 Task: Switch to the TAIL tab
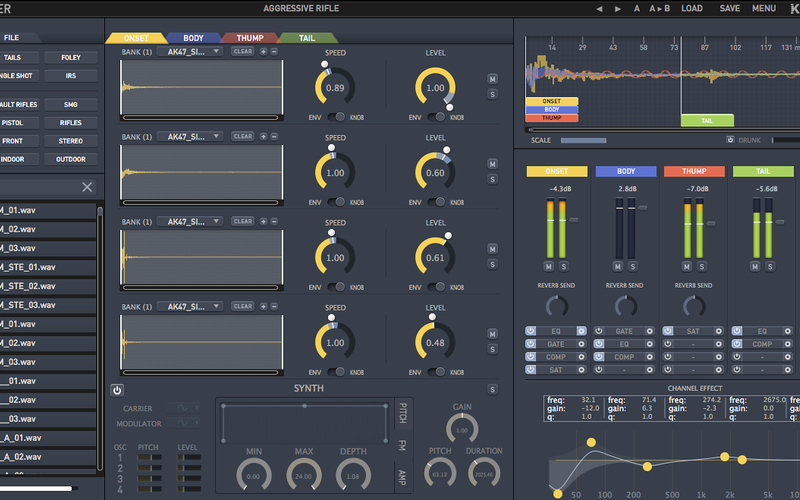pyautogui.click(x=307, y=38)
